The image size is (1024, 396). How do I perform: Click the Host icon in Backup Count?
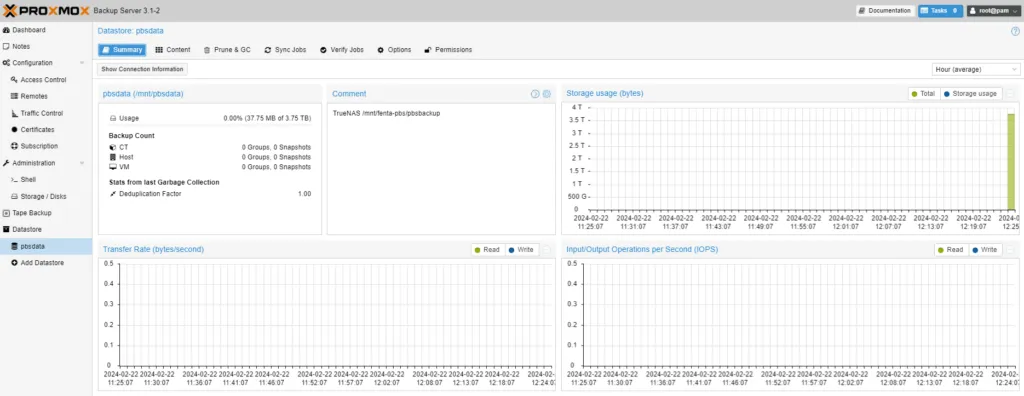point(112,157)
